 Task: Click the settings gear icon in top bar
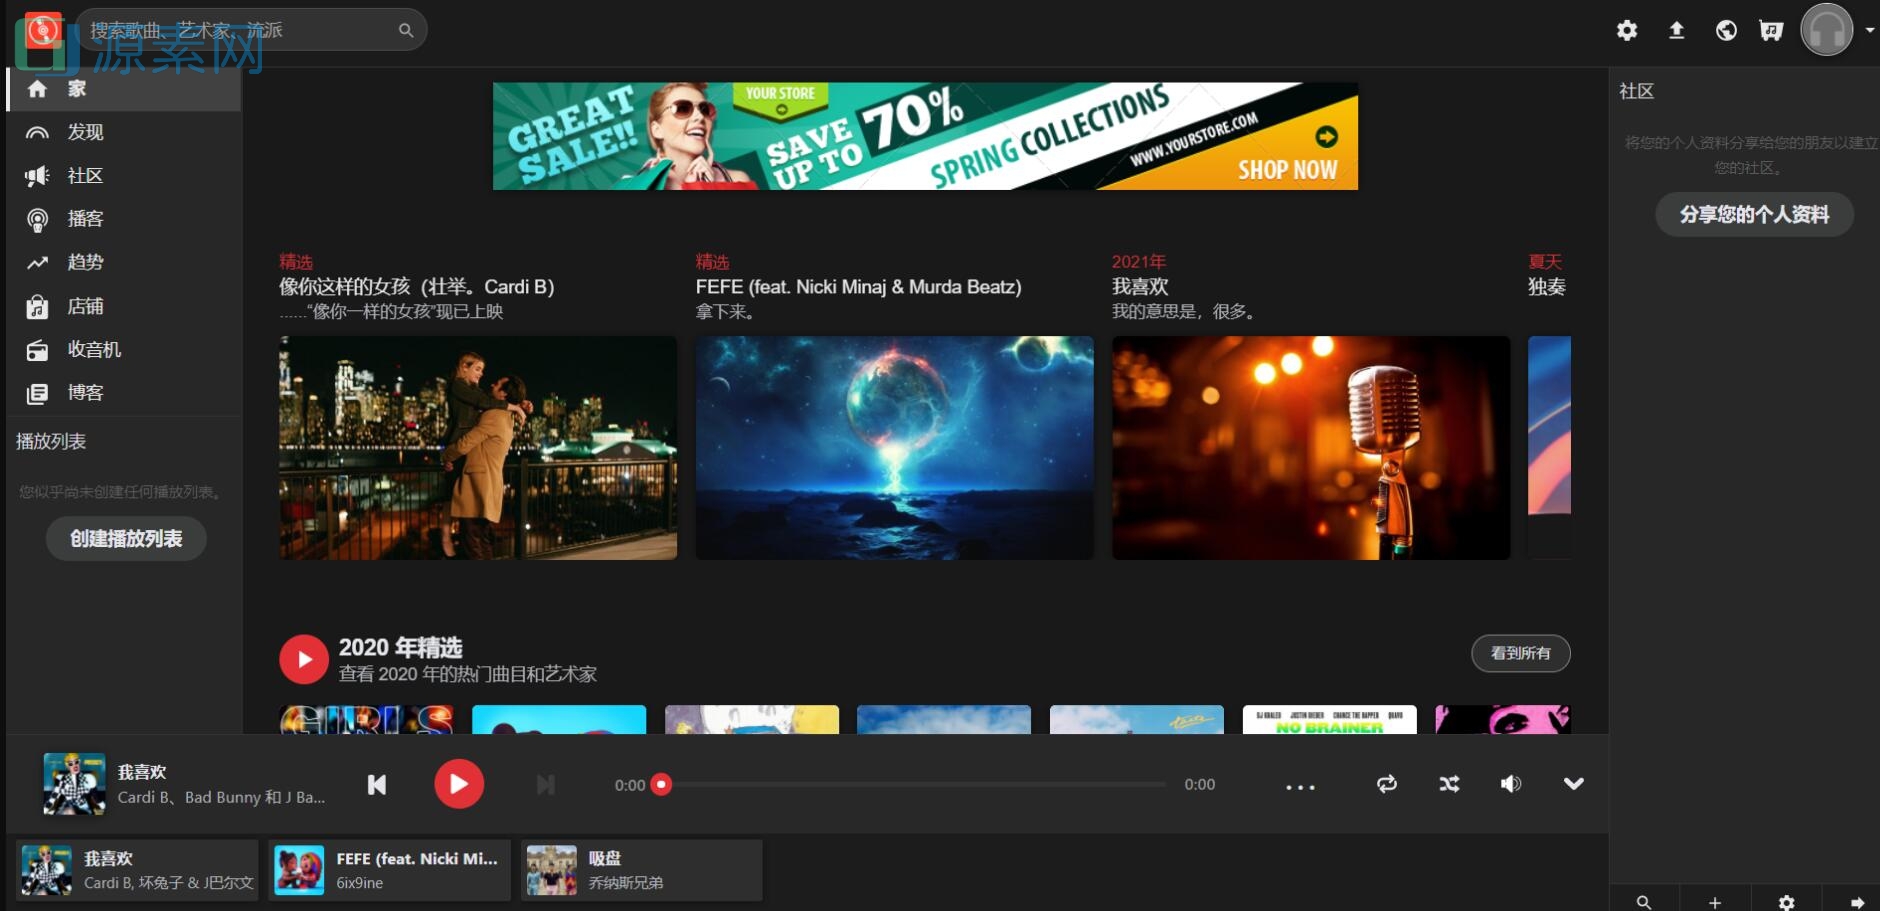click(1627, 31)
